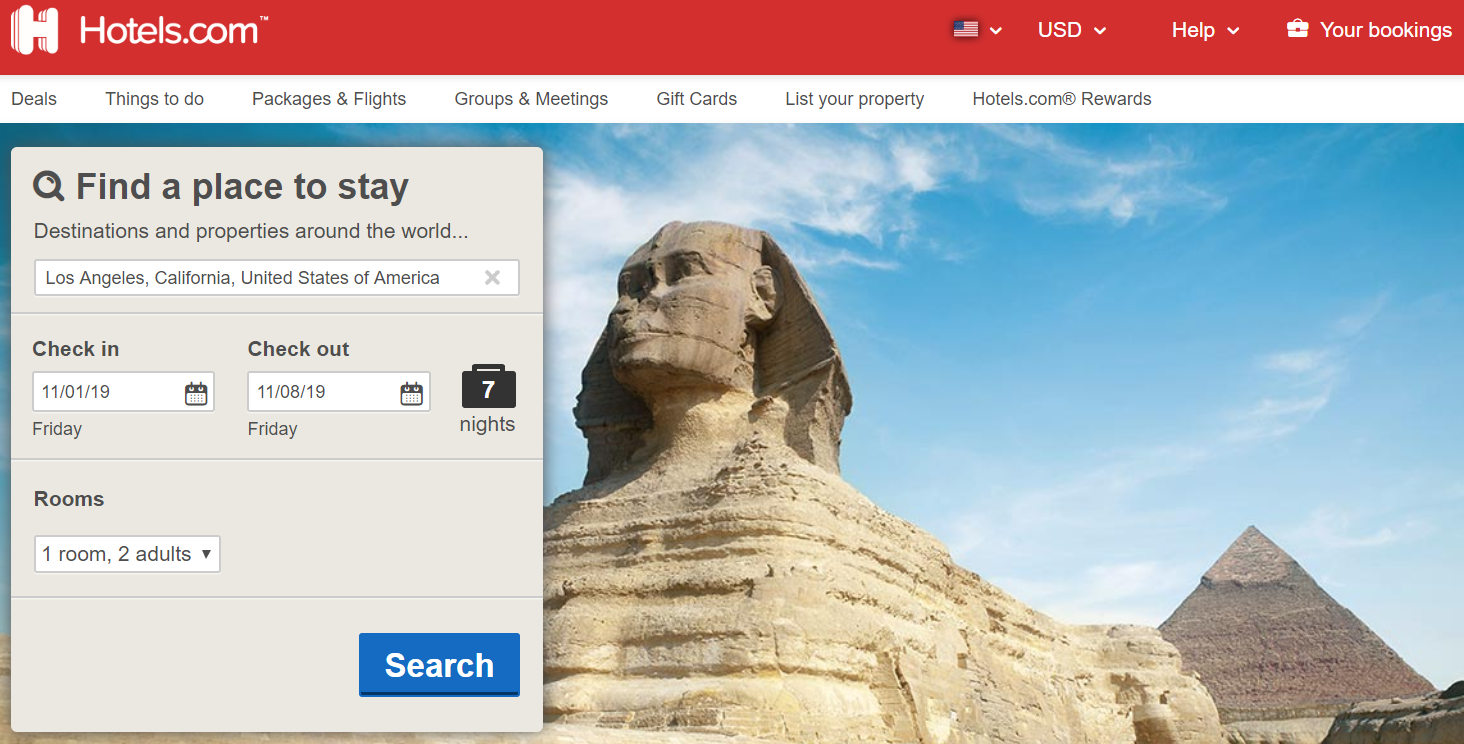Screen dimensions: 1464x744
Task: Open the check-out calendar icon
Action: point(411,393)
